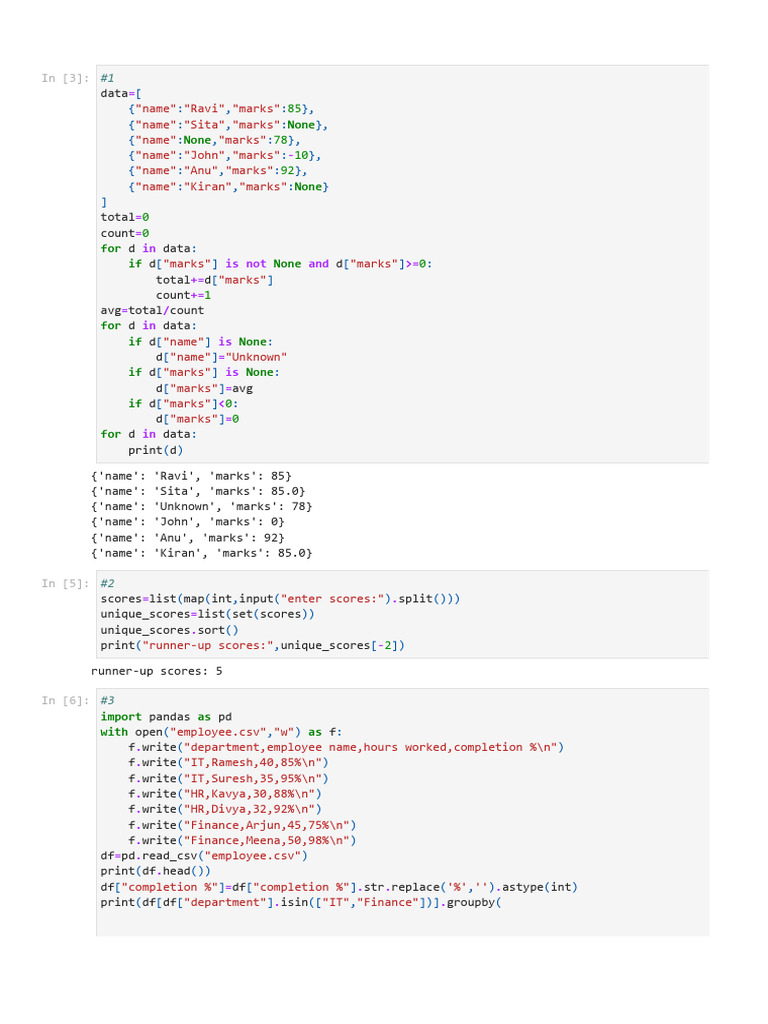Click the d["marks"]=avg line
768x1024 pixels.
click(204, 389)
